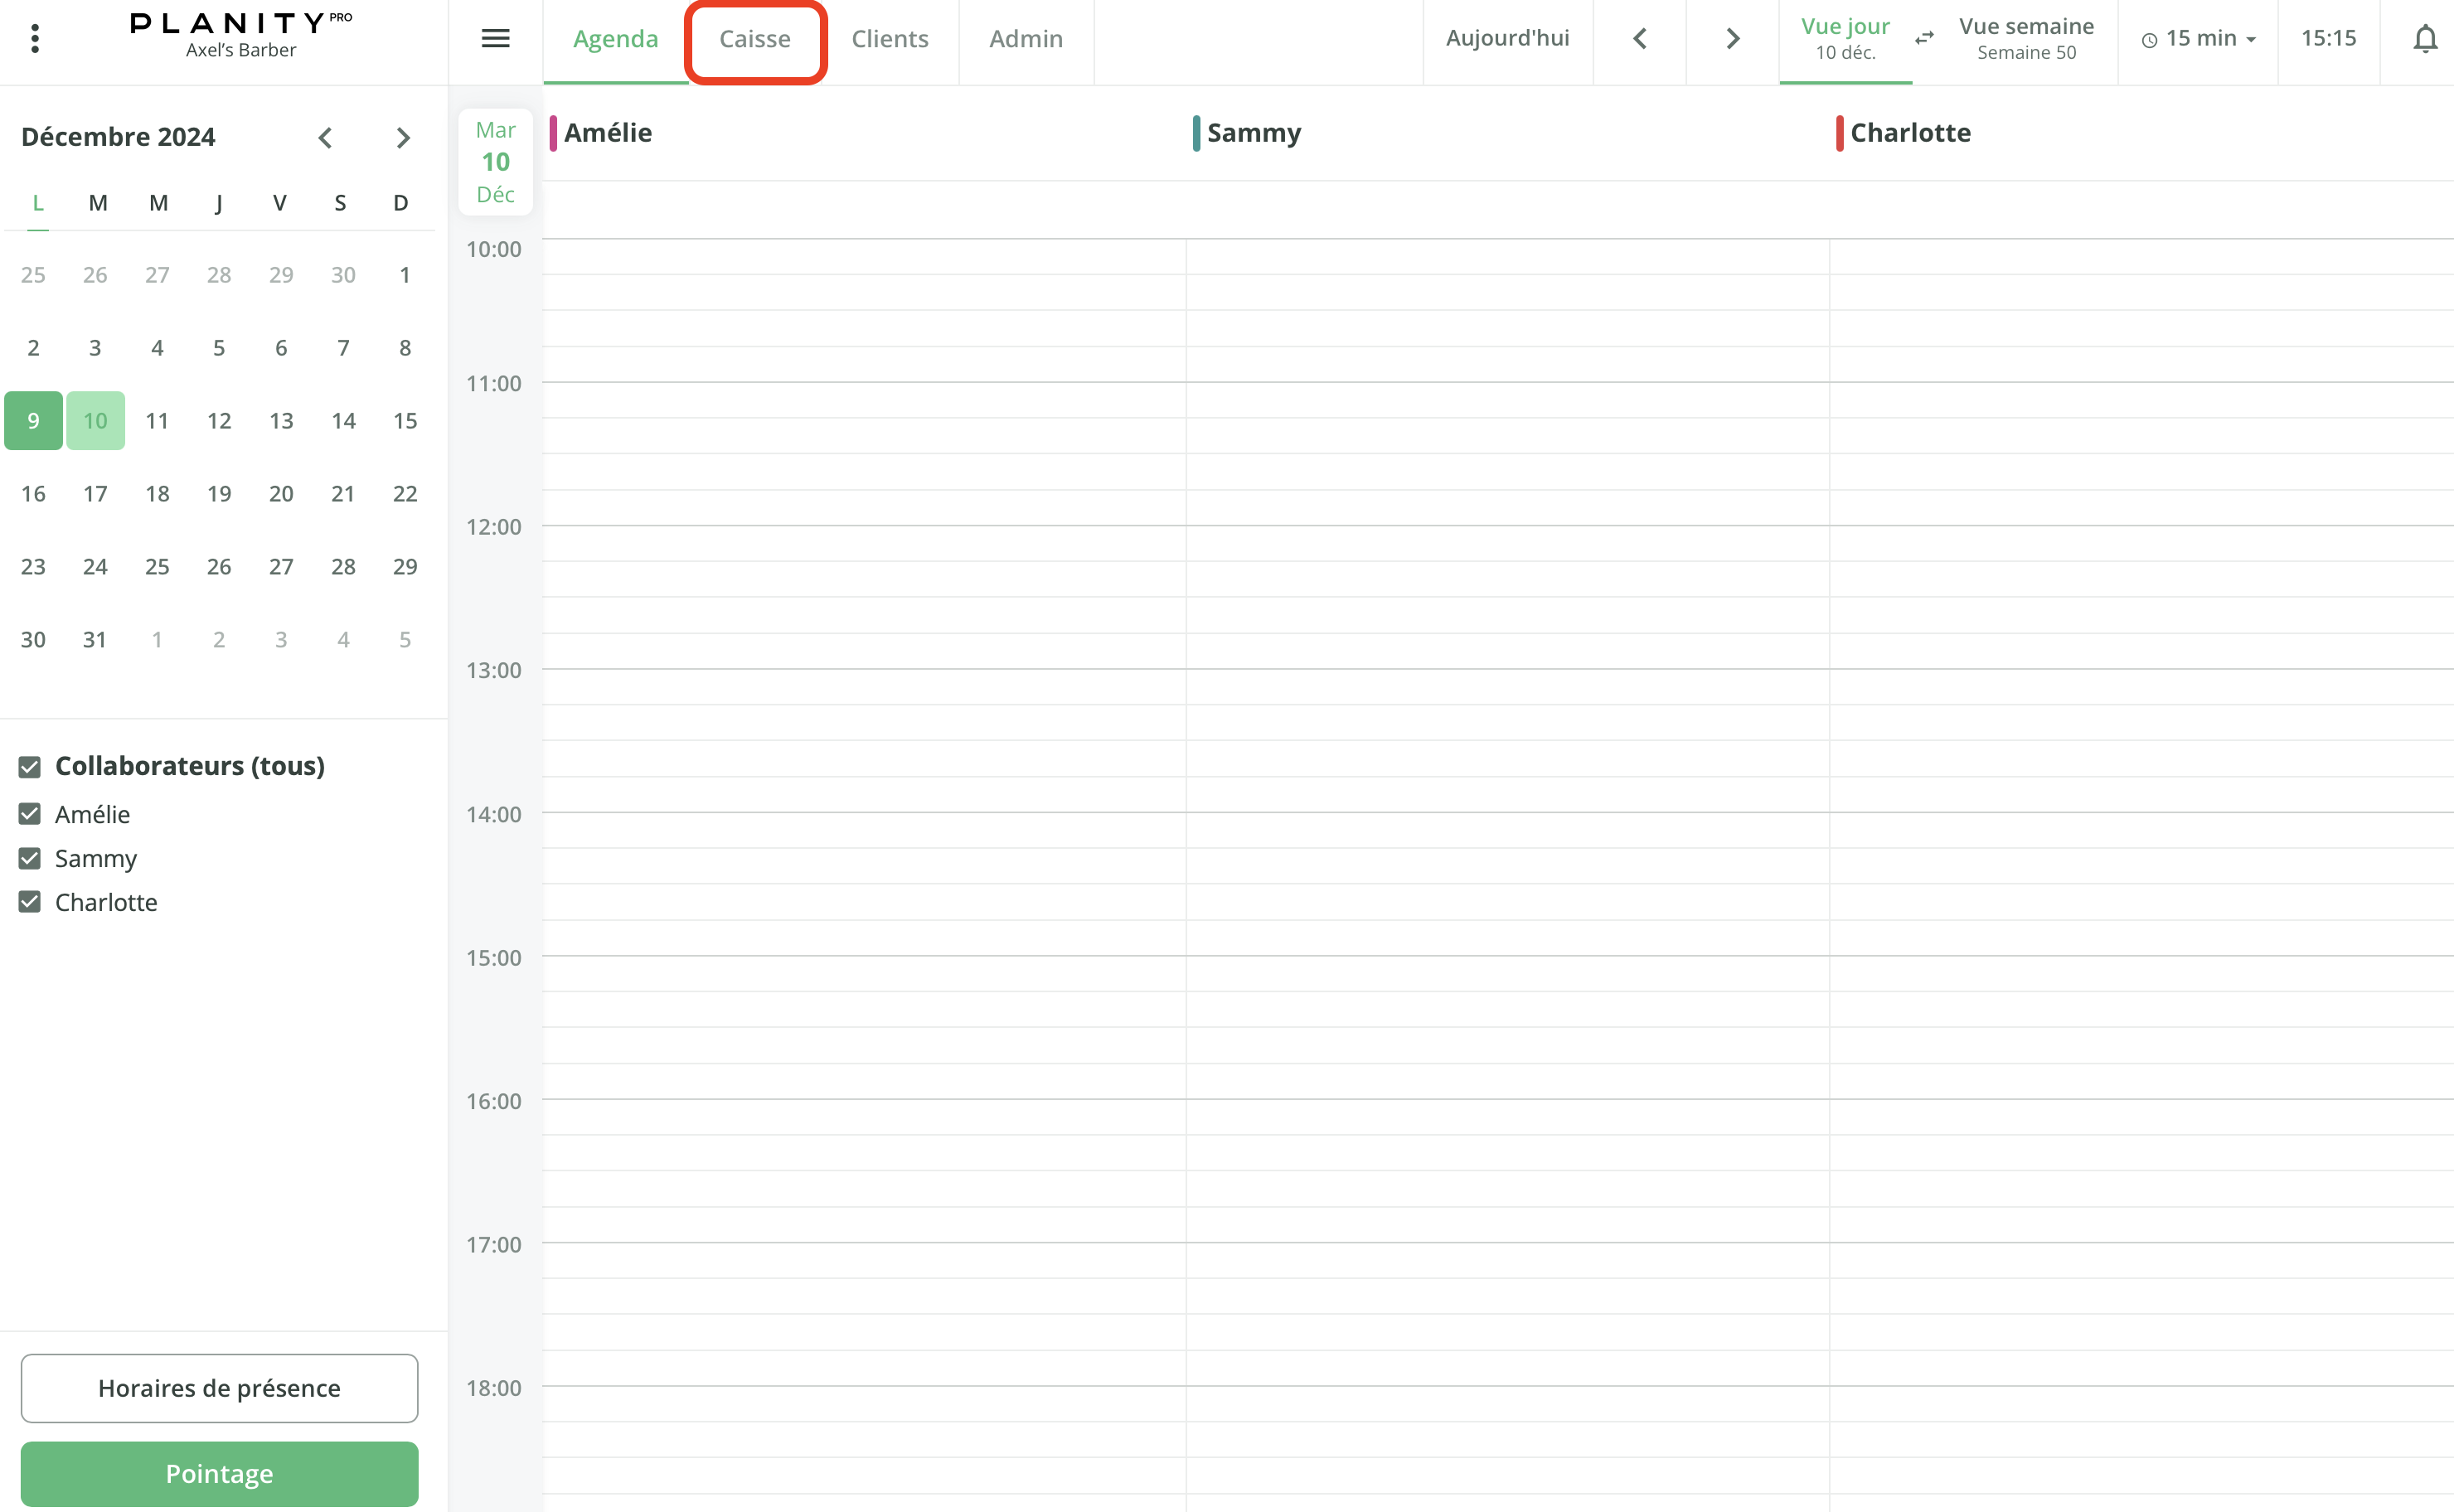Select December 9 in the mini calendar
2454x1512 pixels.
click(33, 420)
